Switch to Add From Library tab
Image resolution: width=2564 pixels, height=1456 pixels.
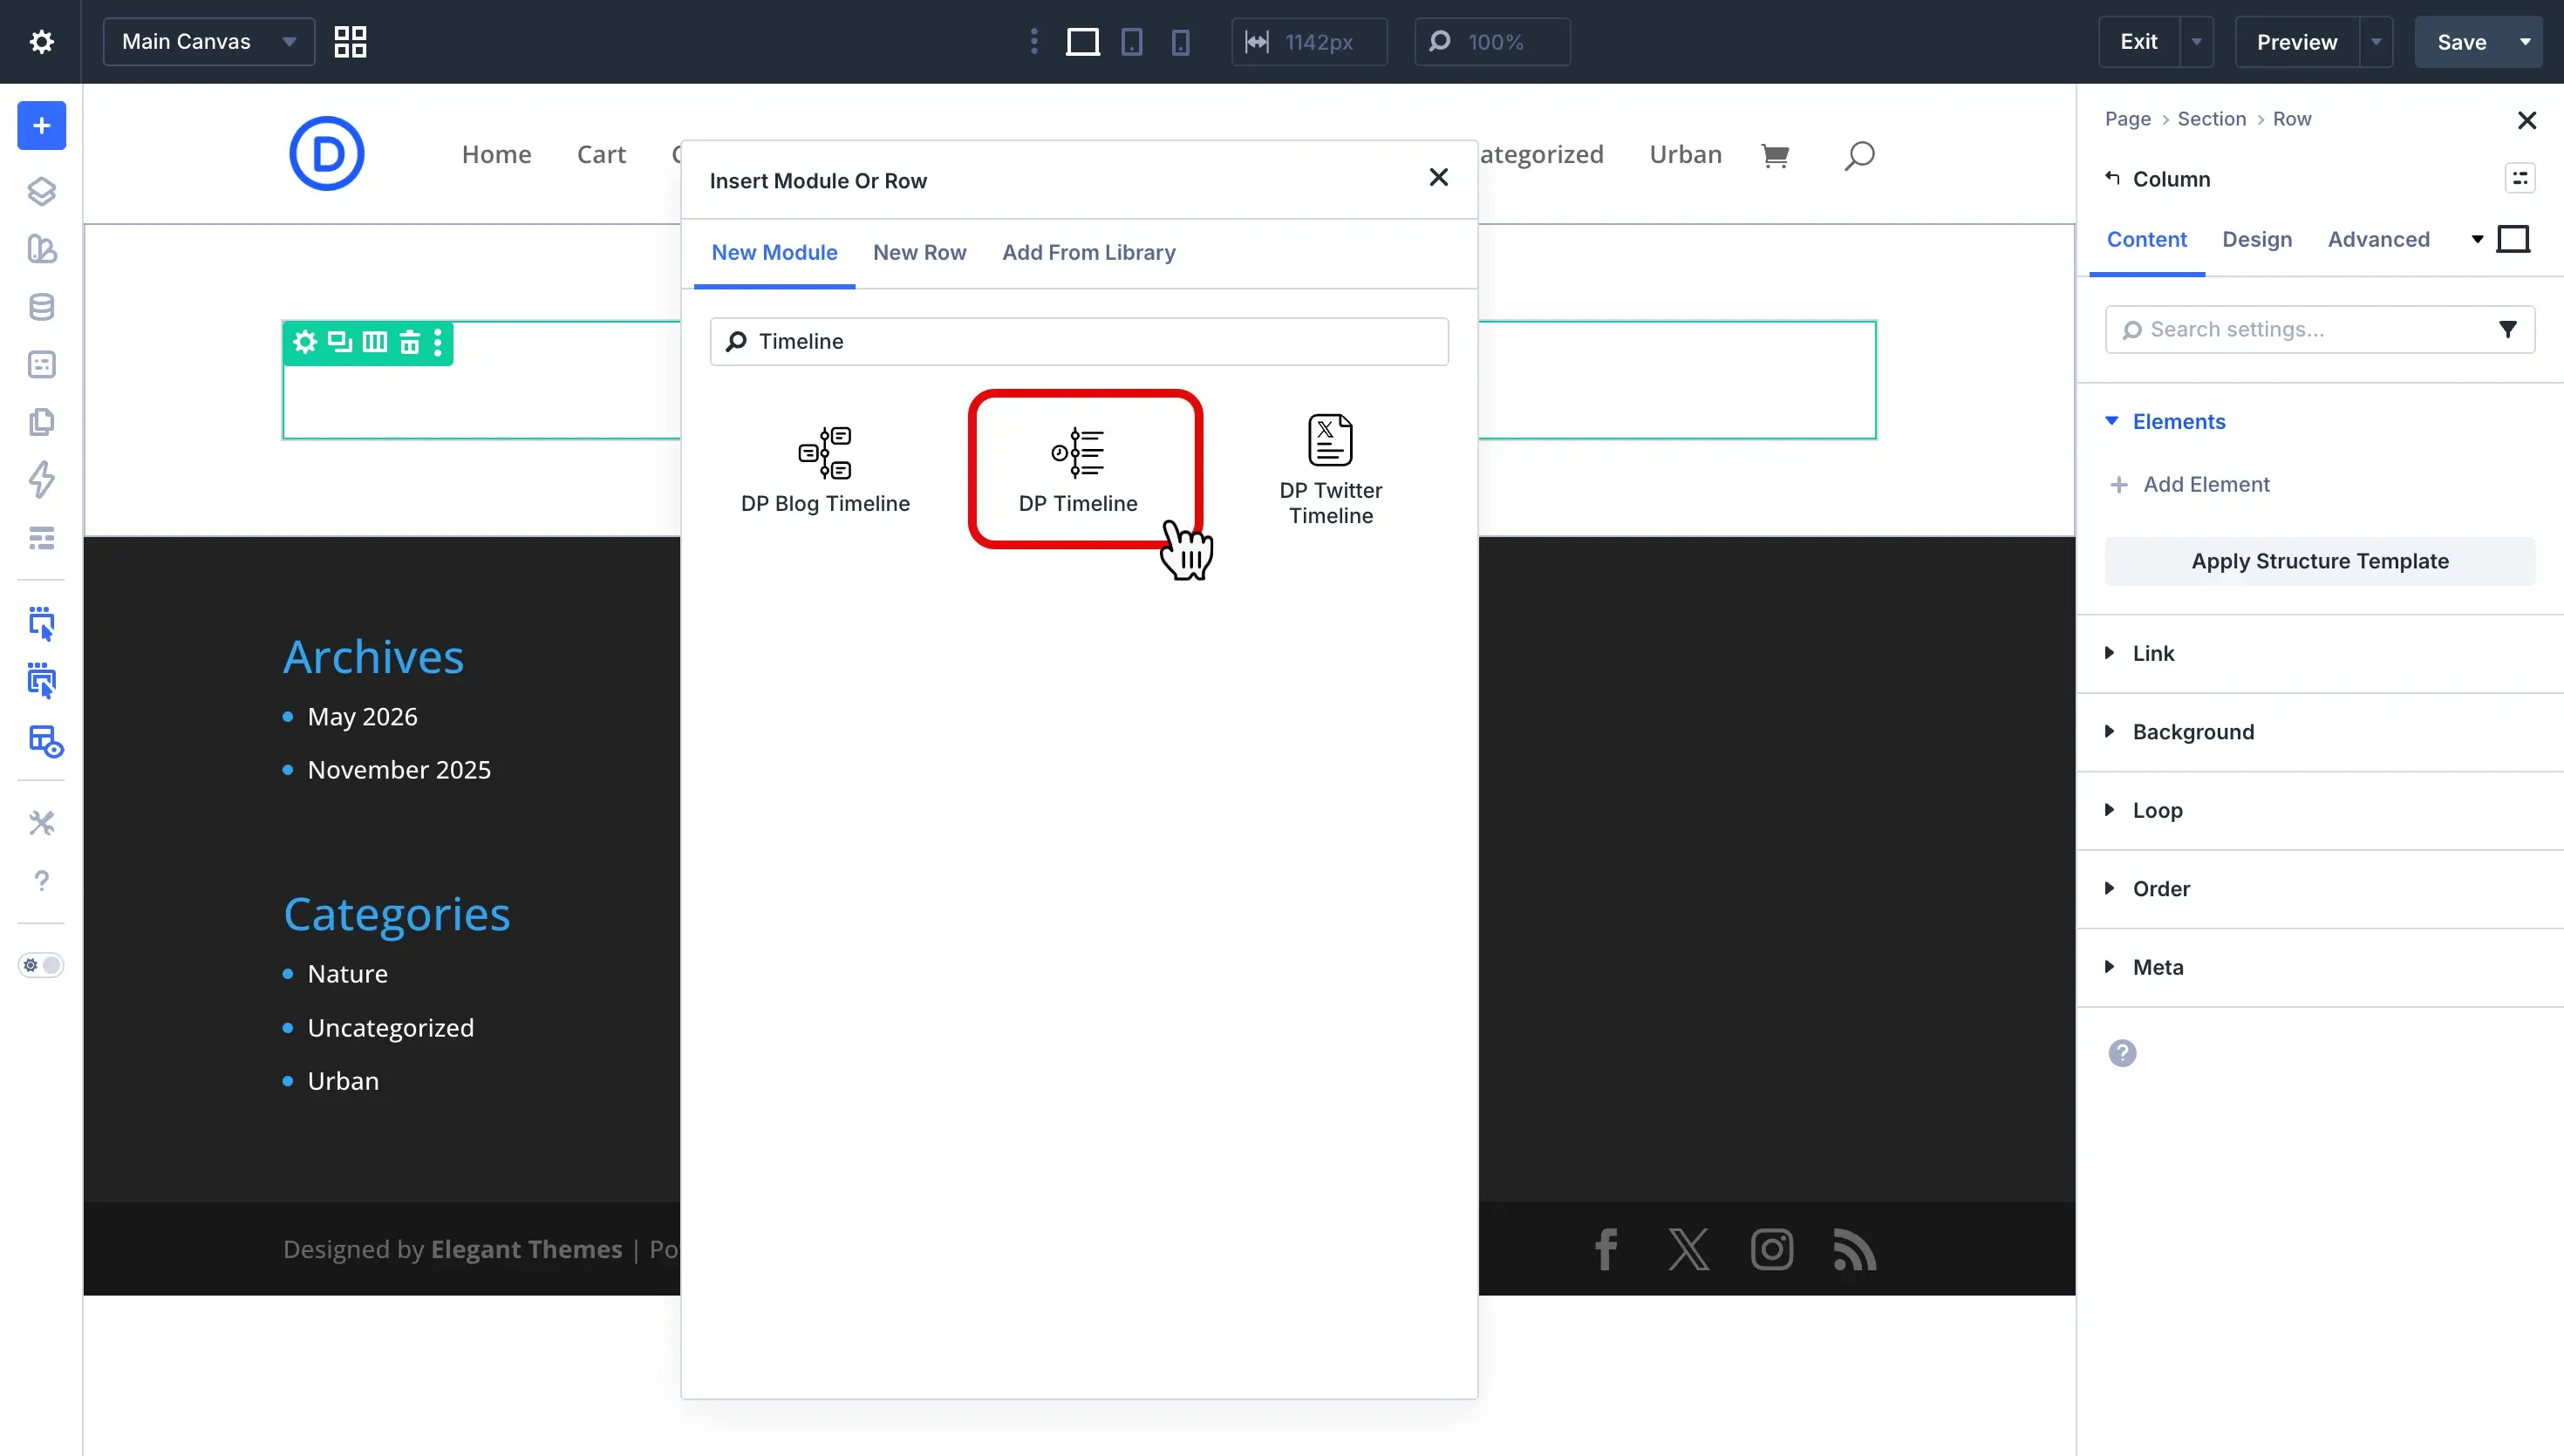(x=1088, y=253)
